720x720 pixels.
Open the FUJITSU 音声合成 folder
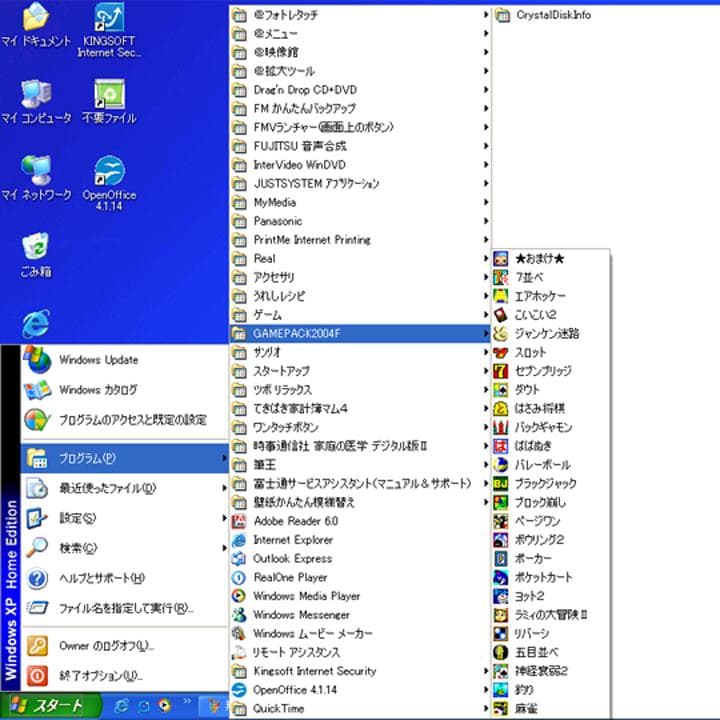click(360, 146)
